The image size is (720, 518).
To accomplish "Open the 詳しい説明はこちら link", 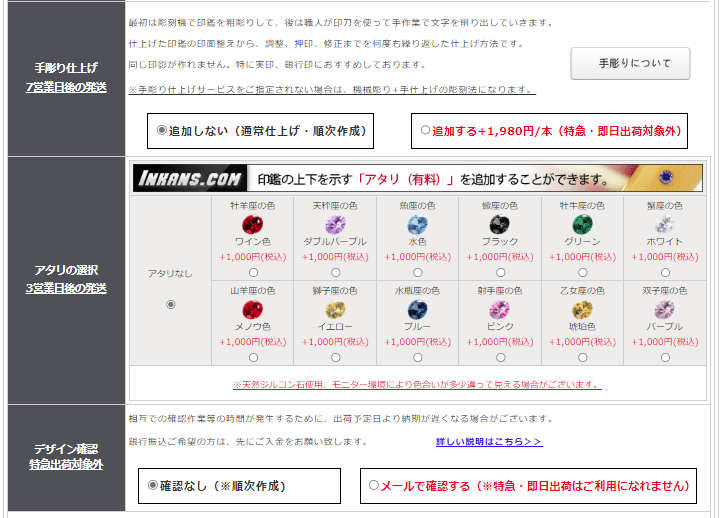I will (489, 442).
